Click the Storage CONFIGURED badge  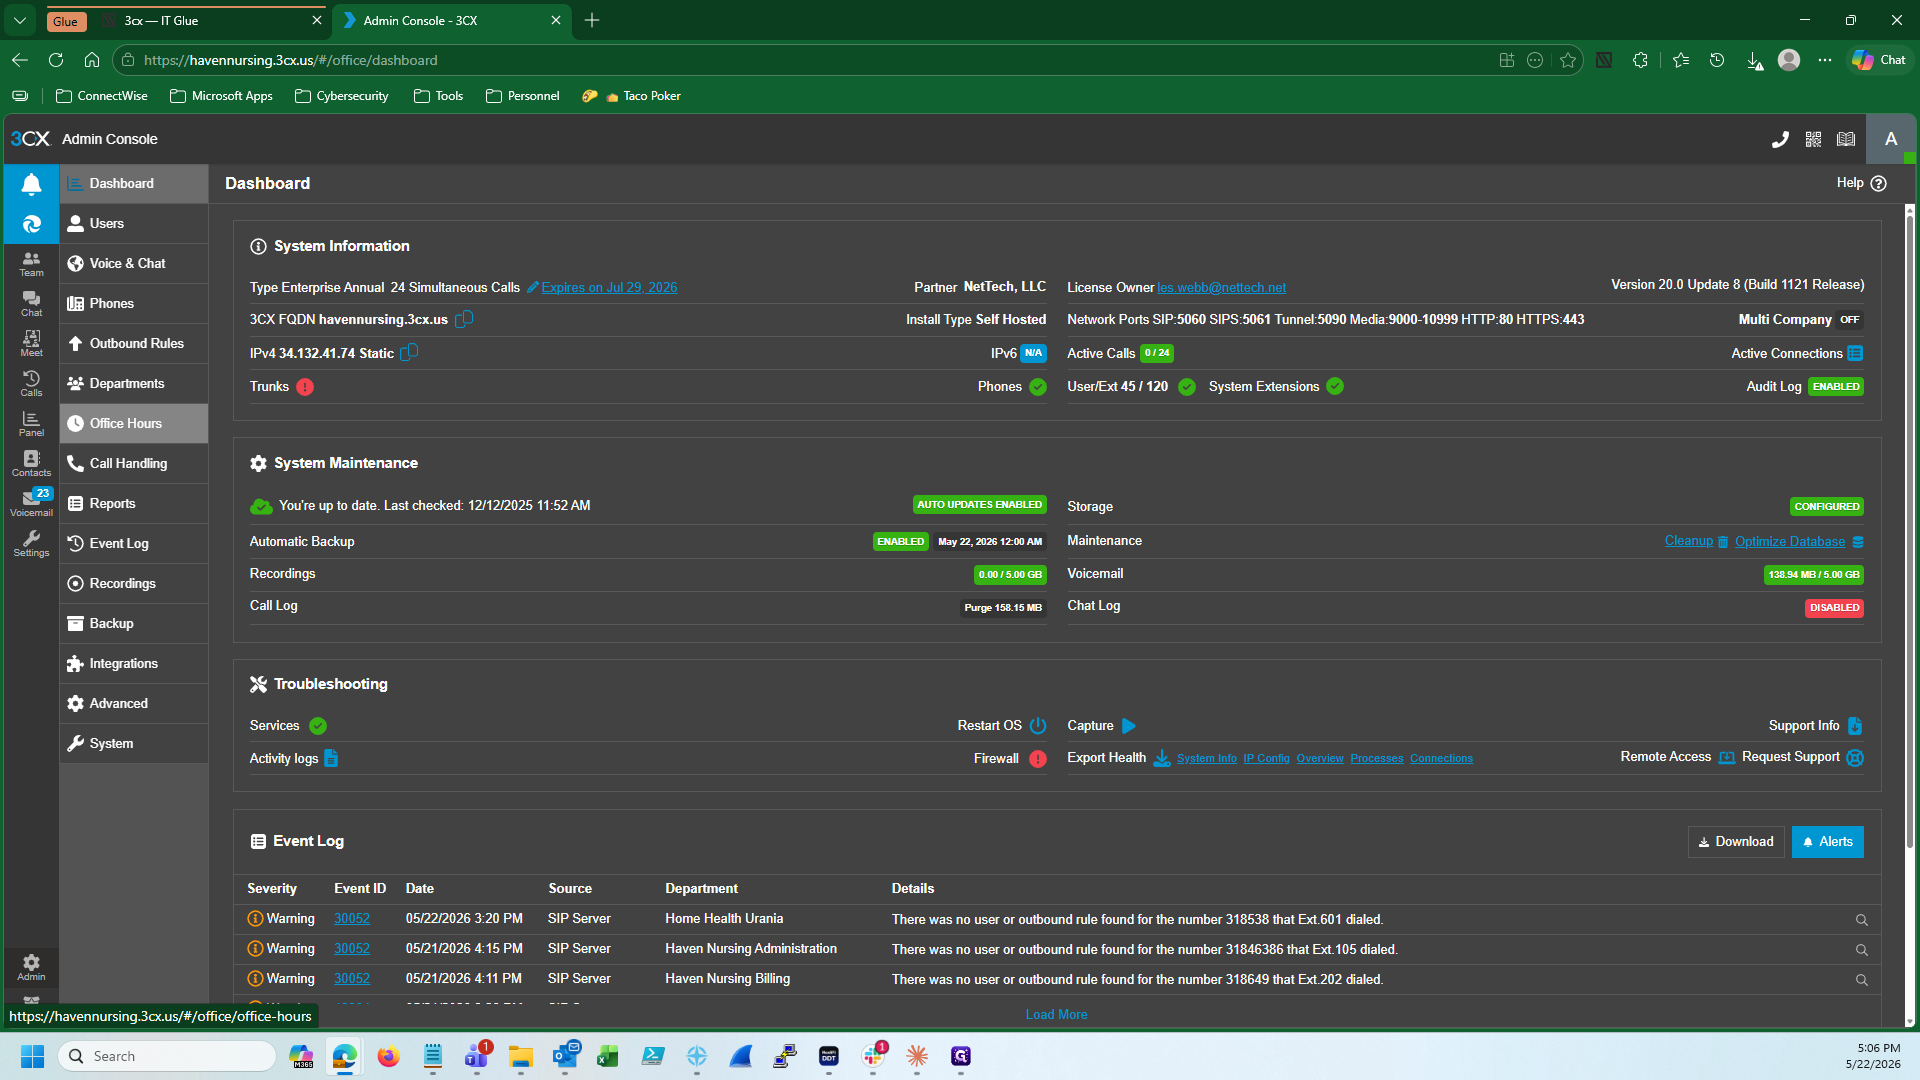[1827, 507]
